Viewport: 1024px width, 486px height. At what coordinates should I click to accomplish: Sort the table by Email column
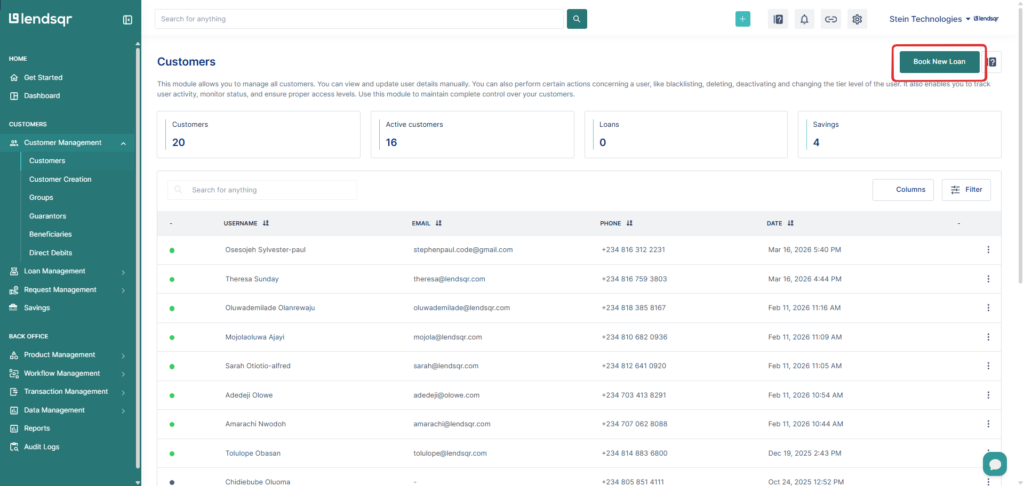click(438, 223)
